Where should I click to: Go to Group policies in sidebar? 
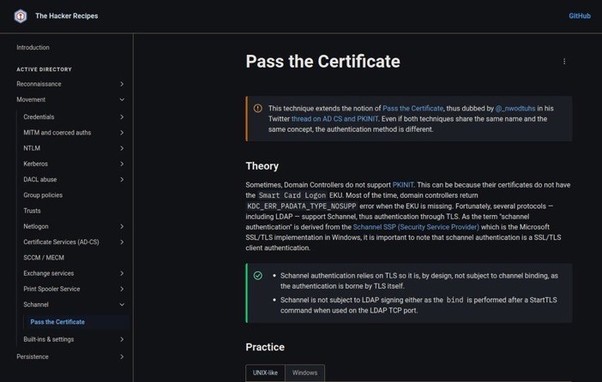(x=43, y=195)
